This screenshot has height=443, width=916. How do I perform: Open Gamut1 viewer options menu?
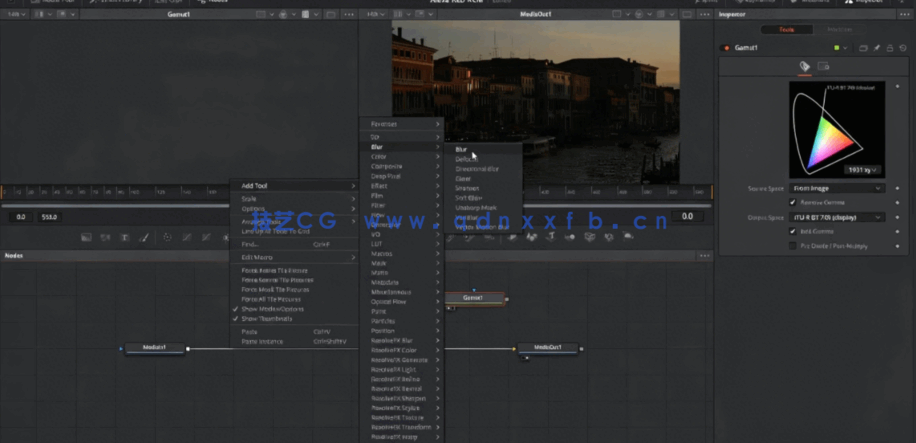pos(348,14)
